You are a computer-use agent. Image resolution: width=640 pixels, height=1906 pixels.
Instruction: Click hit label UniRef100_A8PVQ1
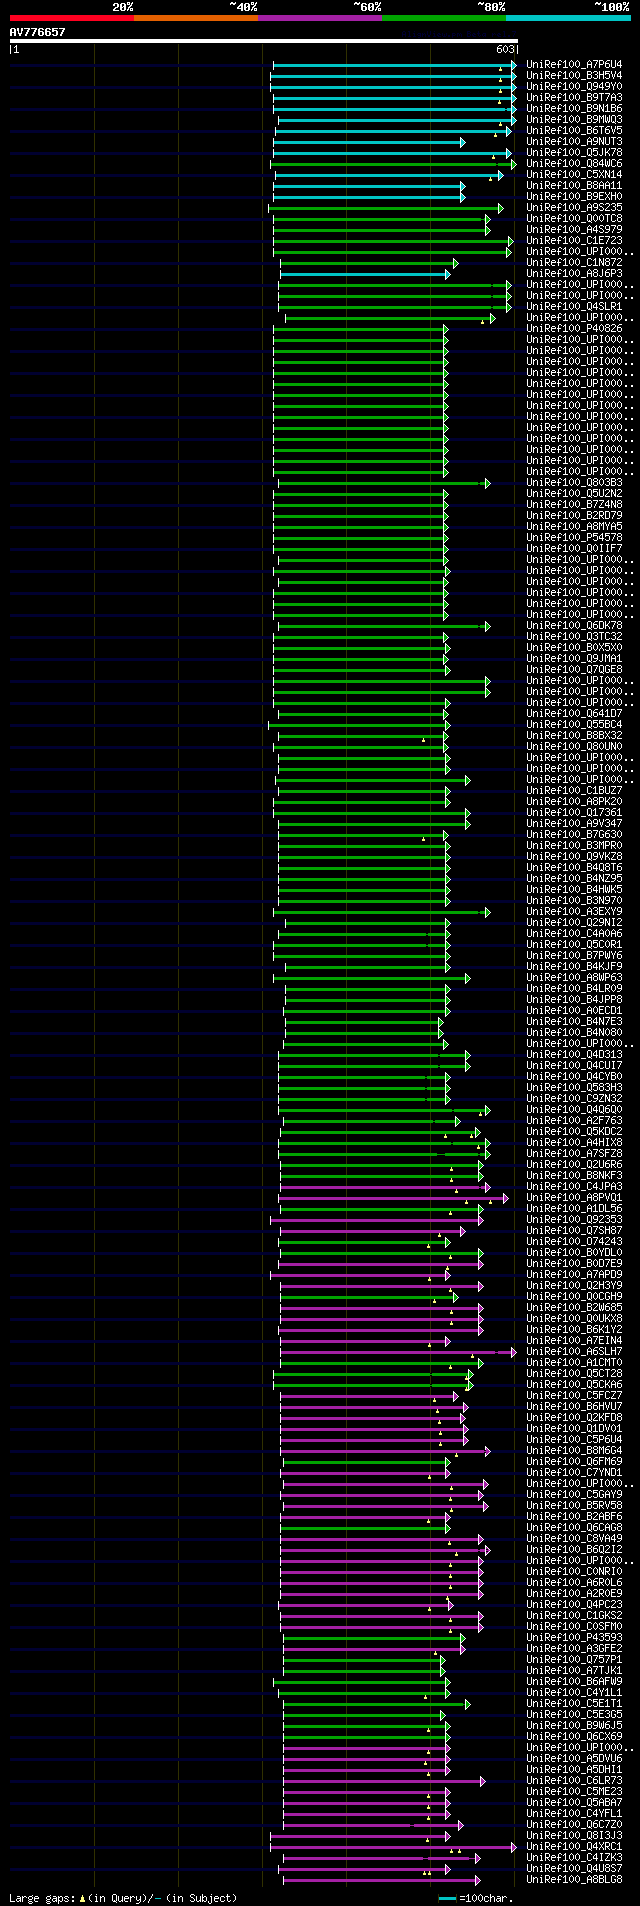(x=574, y=1197)
